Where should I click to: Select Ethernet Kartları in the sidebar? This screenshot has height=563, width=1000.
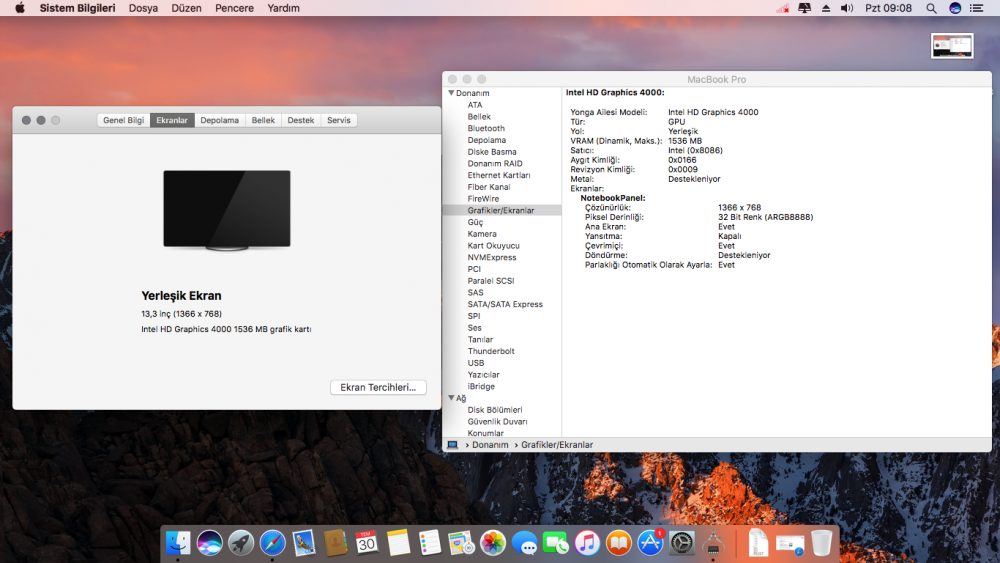point(499,175)
